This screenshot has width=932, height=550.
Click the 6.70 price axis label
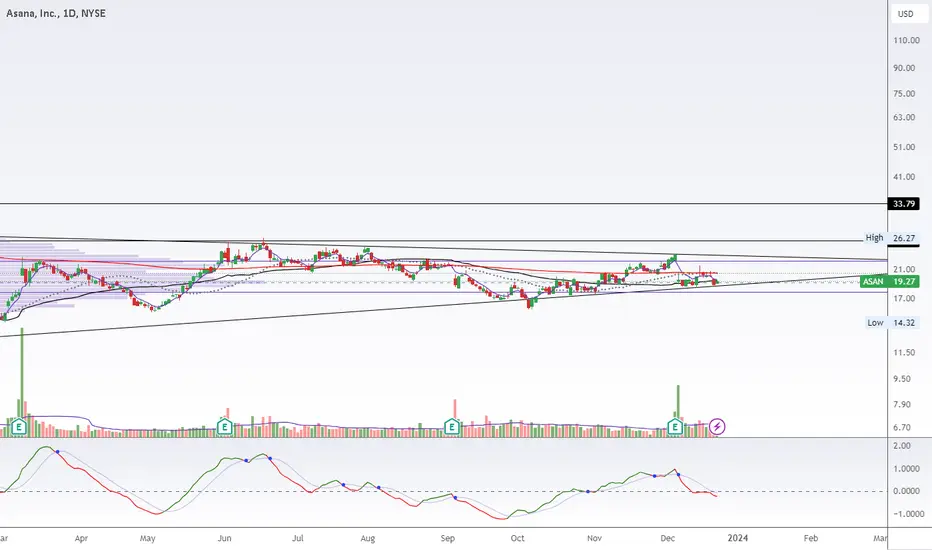(x=902, y=427)
